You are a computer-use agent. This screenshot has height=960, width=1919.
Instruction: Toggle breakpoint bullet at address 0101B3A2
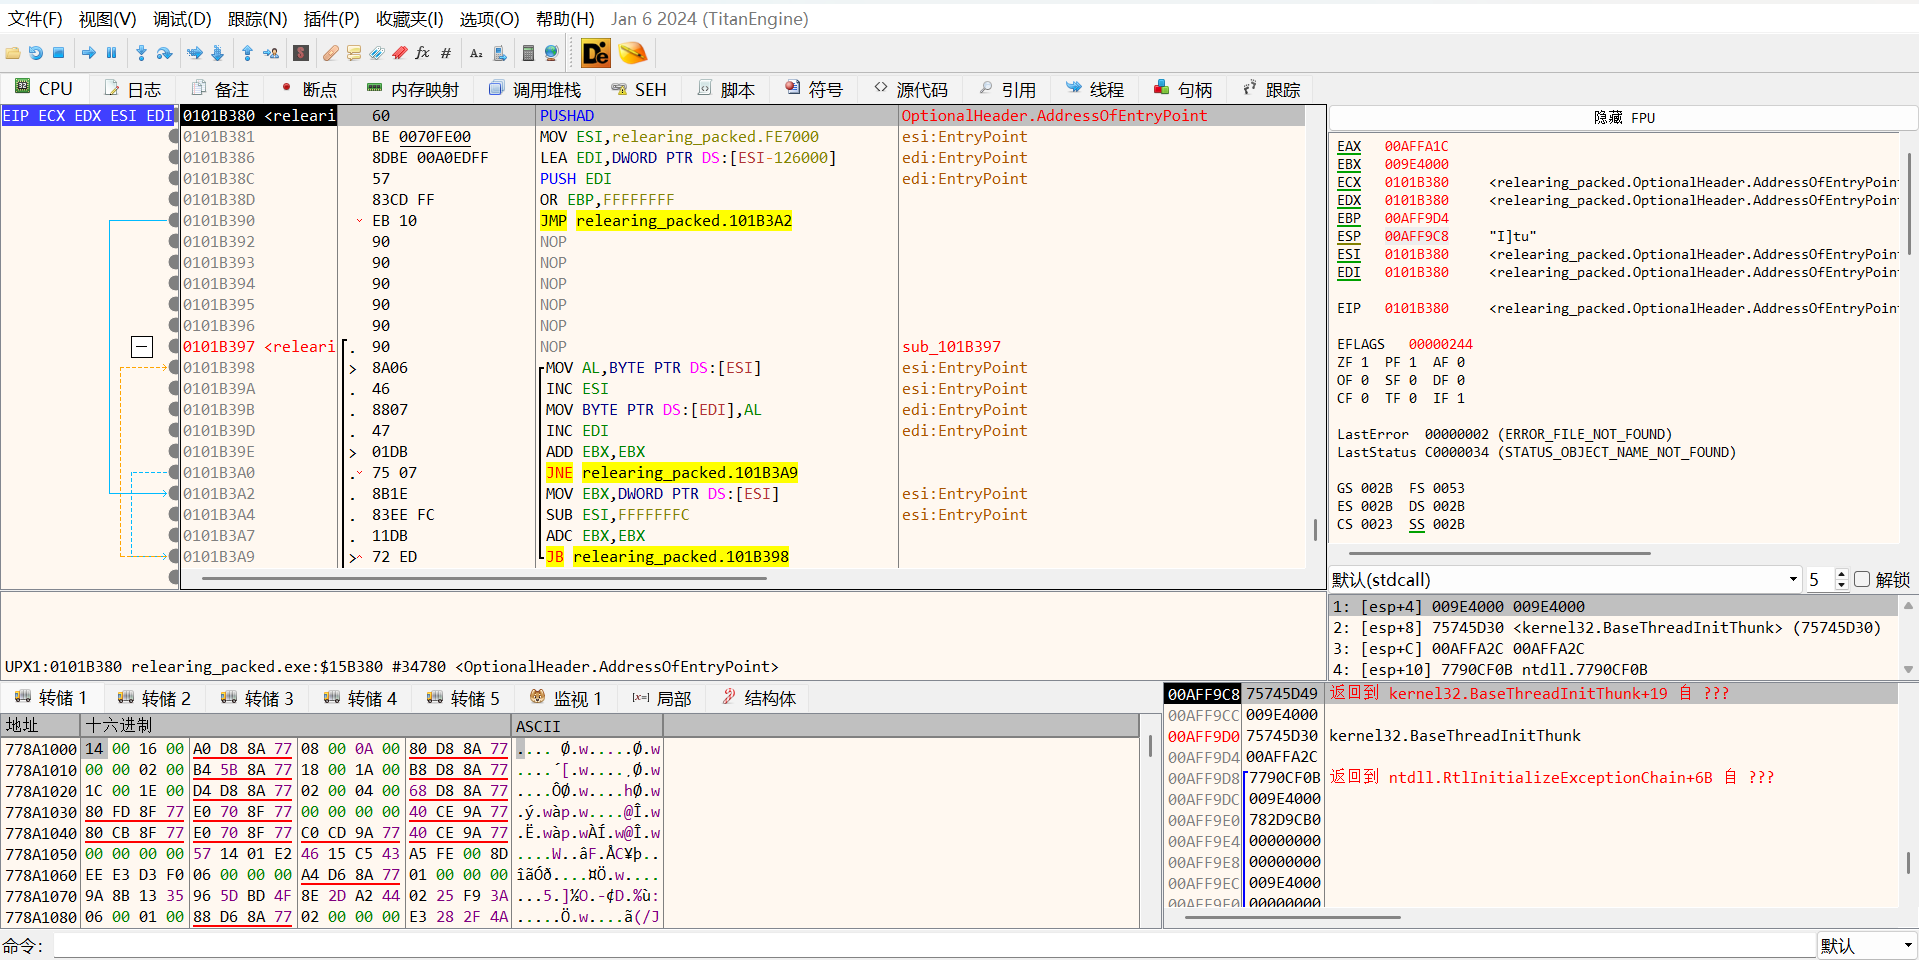point(174,494)
